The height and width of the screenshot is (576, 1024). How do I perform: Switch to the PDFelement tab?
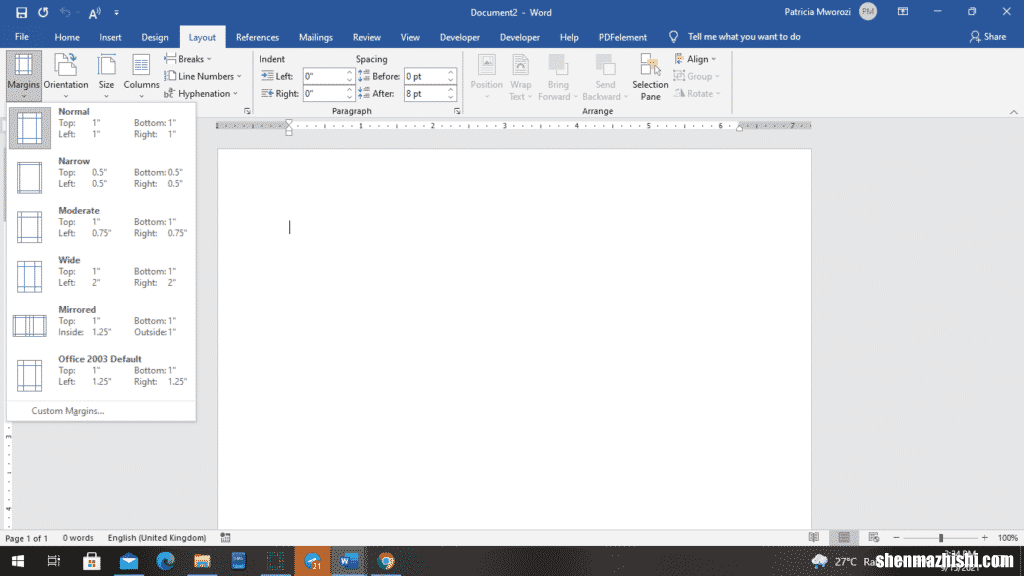click(622, 37)
